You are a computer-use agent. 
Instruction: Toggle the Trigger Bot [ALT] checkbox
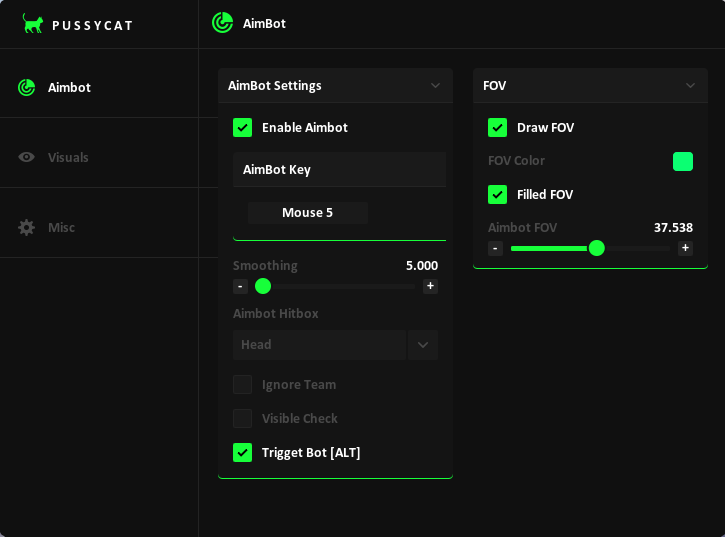[x=242, y=453]
